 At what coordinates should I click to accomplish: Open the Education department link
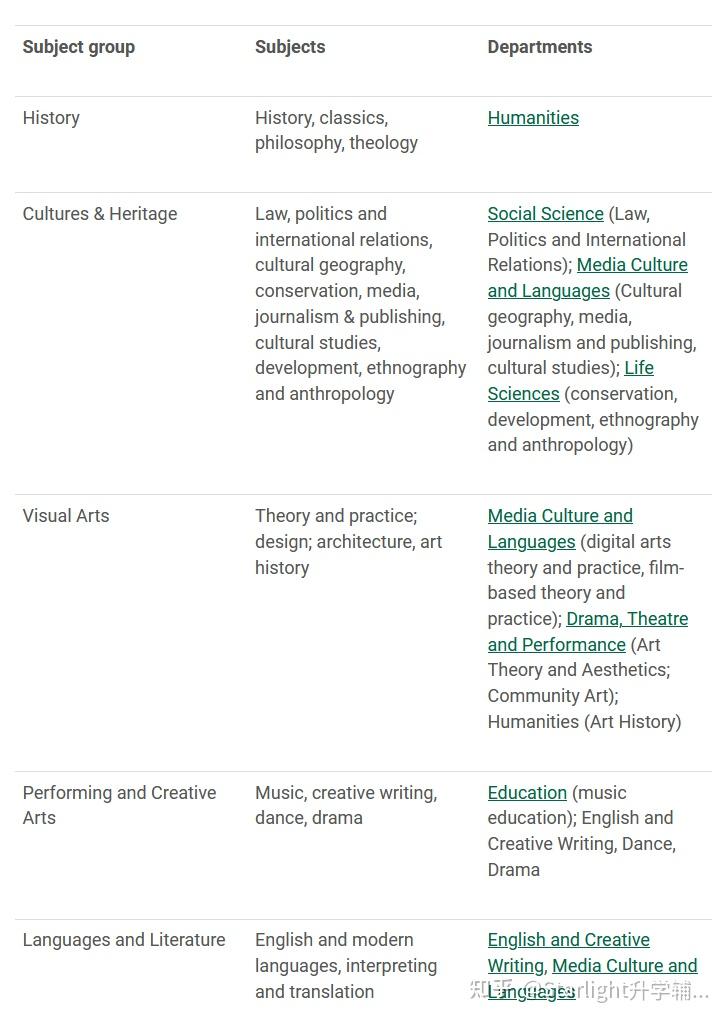527,793
